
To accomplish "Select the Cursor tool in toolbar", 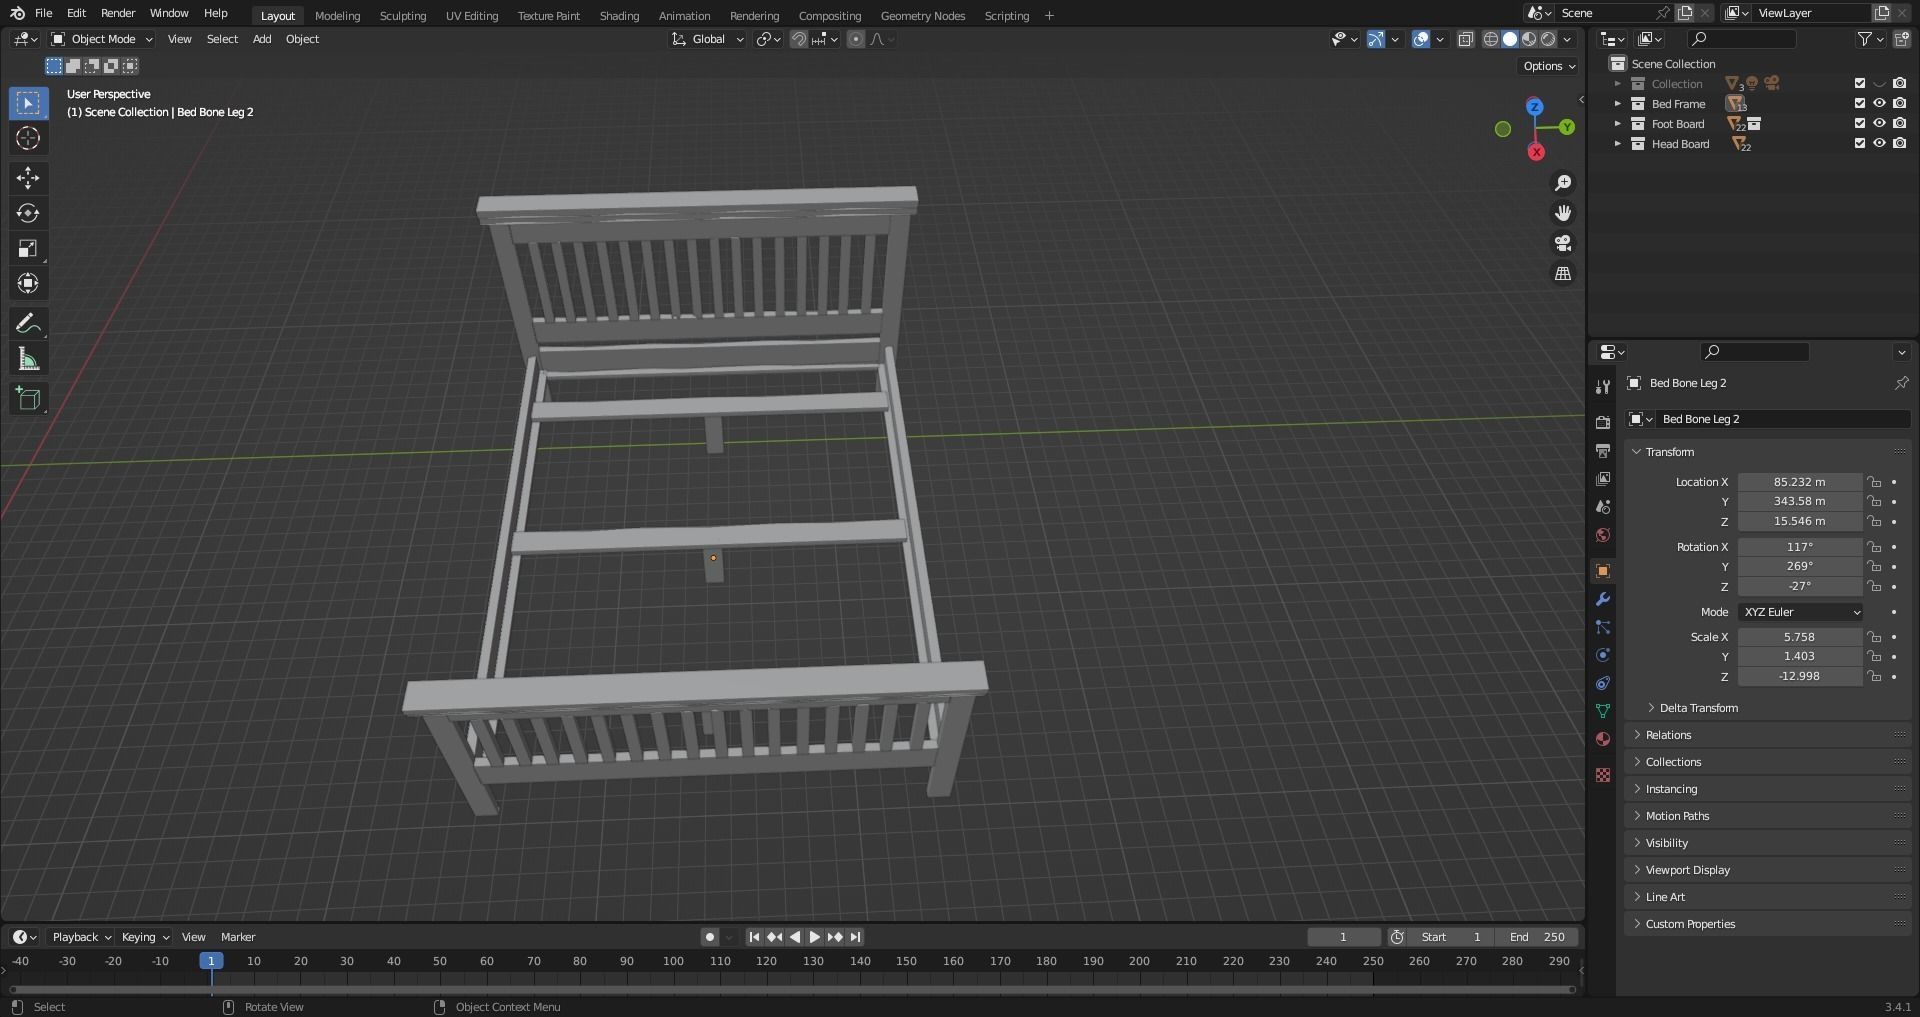I will click(x=28, y=138).
